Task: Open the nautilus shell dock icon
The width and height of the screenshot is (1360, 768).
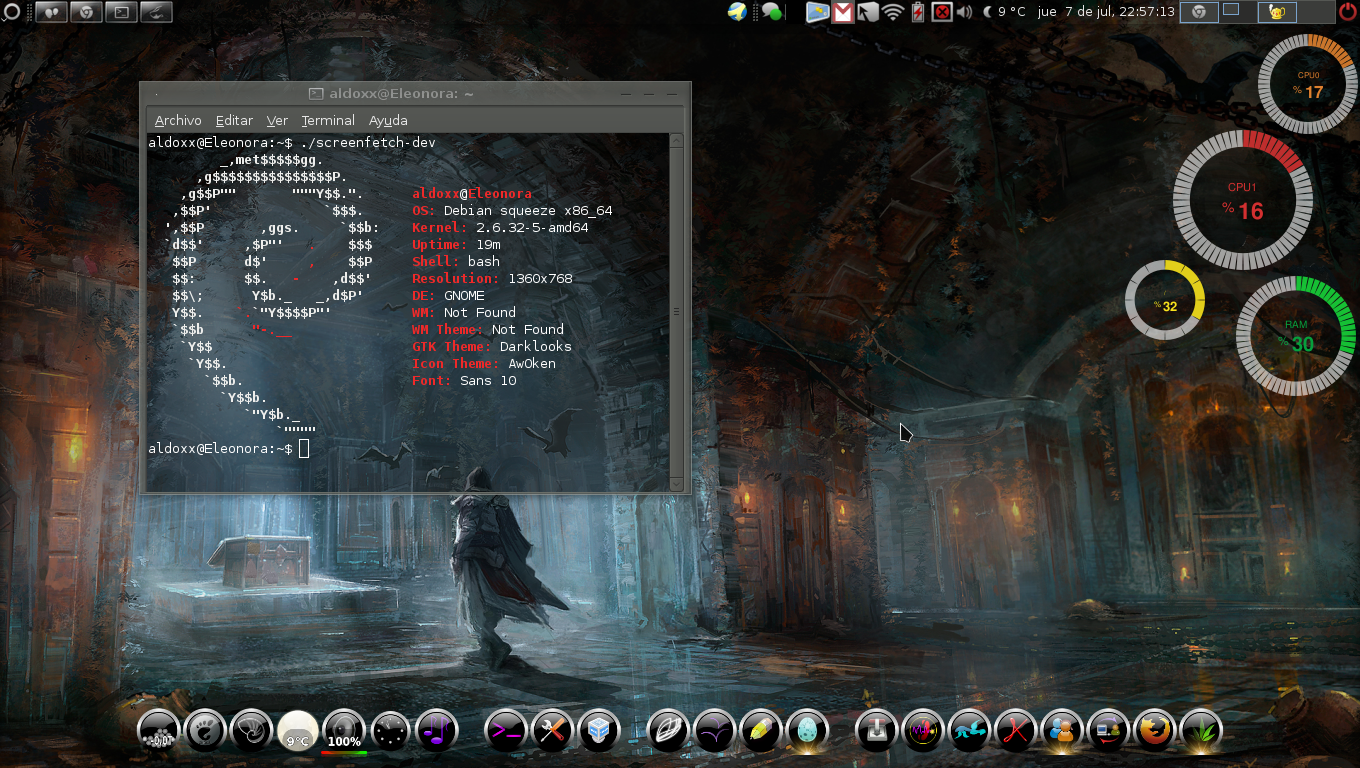Action: (252, 731)
